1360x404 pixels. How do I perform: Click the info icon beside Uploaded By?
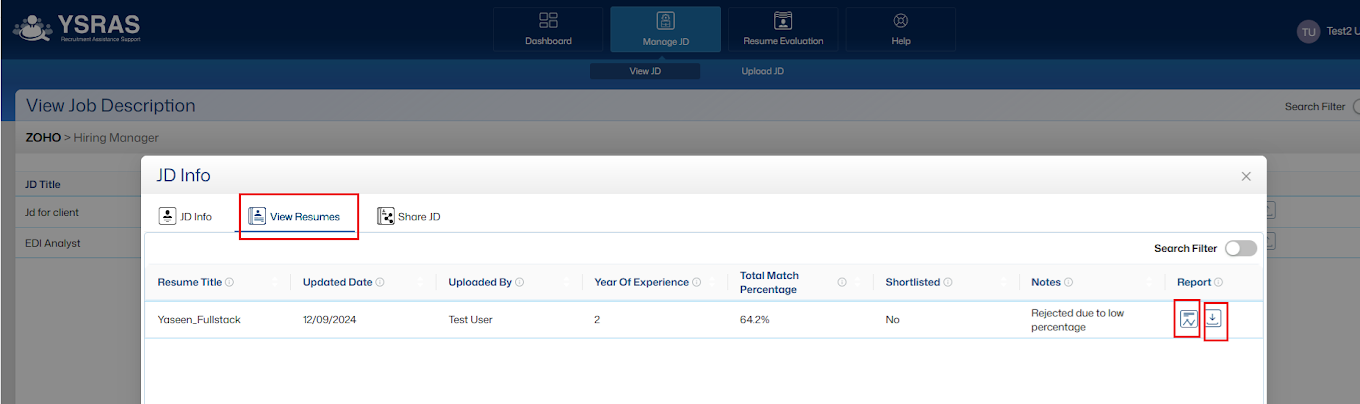[520, 282]
